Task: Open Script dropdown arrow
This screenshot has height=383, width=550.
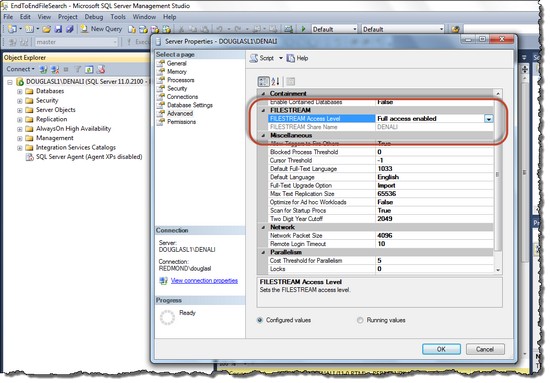Action: 281,58
